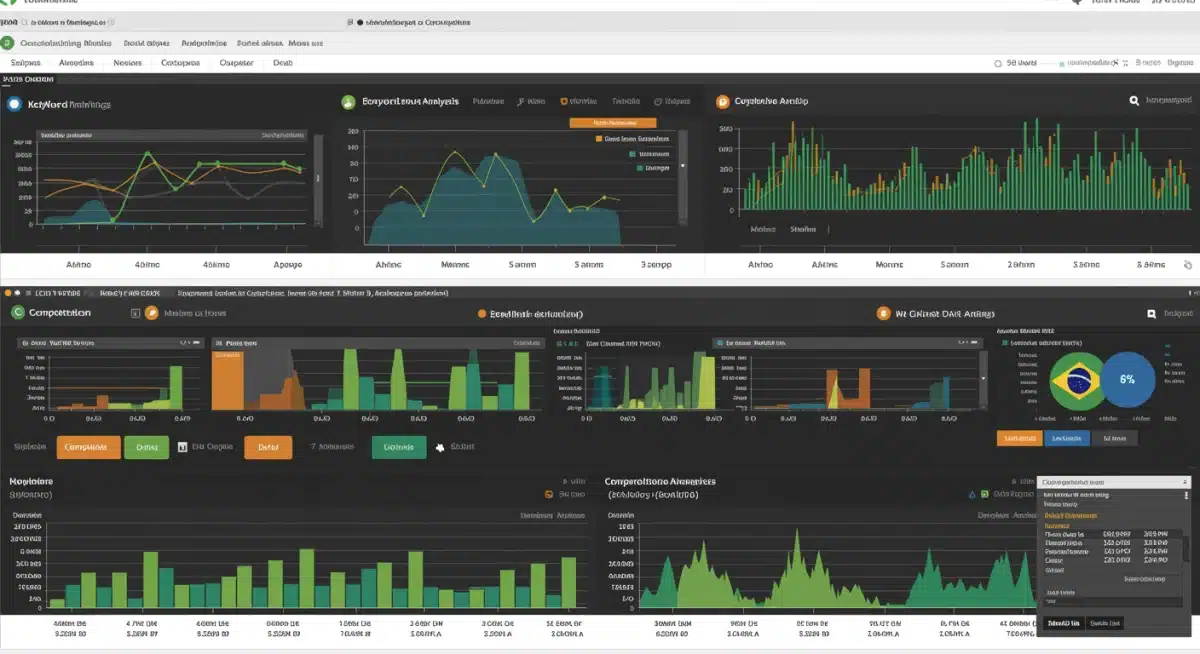Toggle the orange legend checkbox in Keyword Analysis chart

pos(599,140)
